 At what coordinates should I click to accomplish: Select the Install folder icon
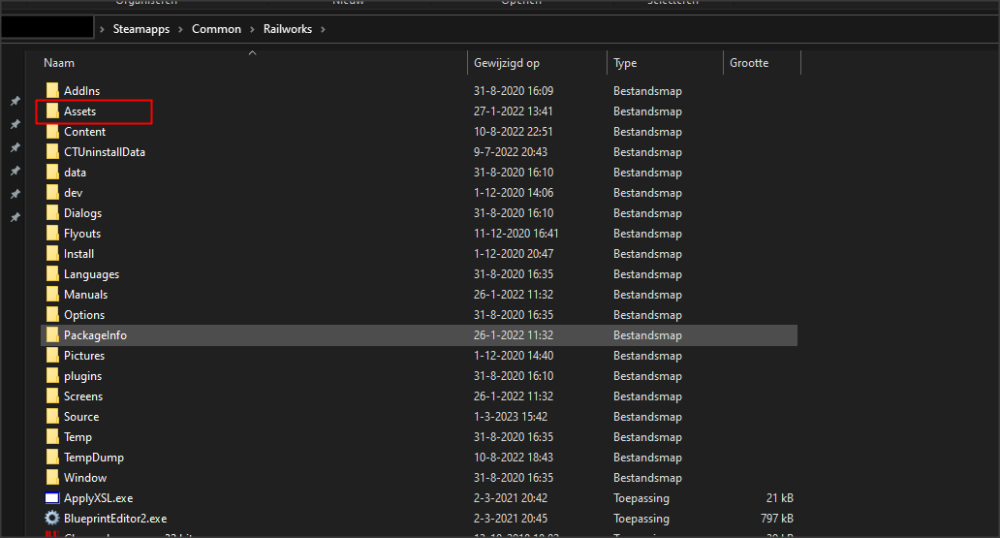pyautogui.click(x=52, y=254)
